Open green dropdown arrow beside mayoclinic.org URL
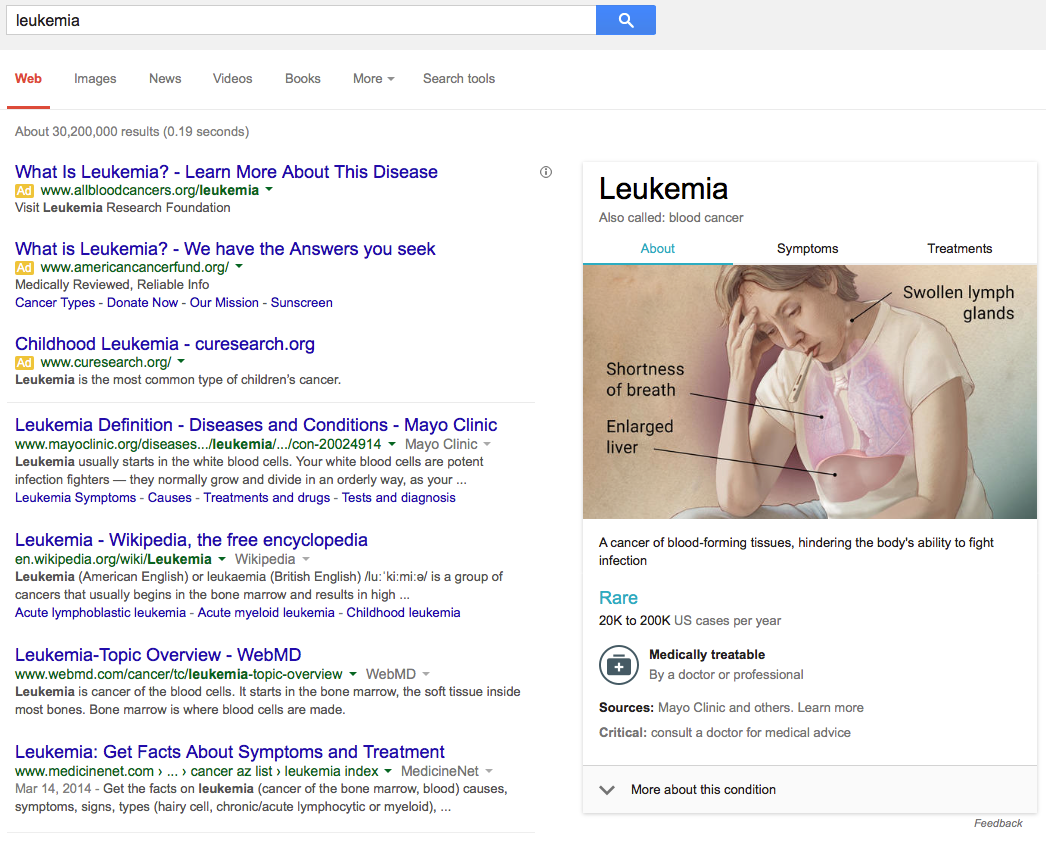This screenshot has height=841, width=1046. click(x=392, y=444)
